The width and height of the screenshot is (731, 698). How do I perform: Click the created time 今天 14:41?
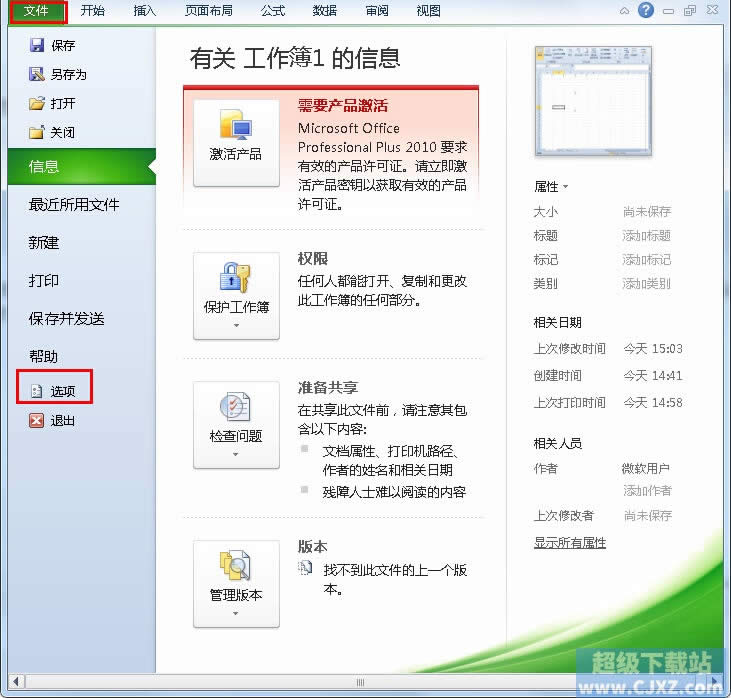click(x=653, y=376)
